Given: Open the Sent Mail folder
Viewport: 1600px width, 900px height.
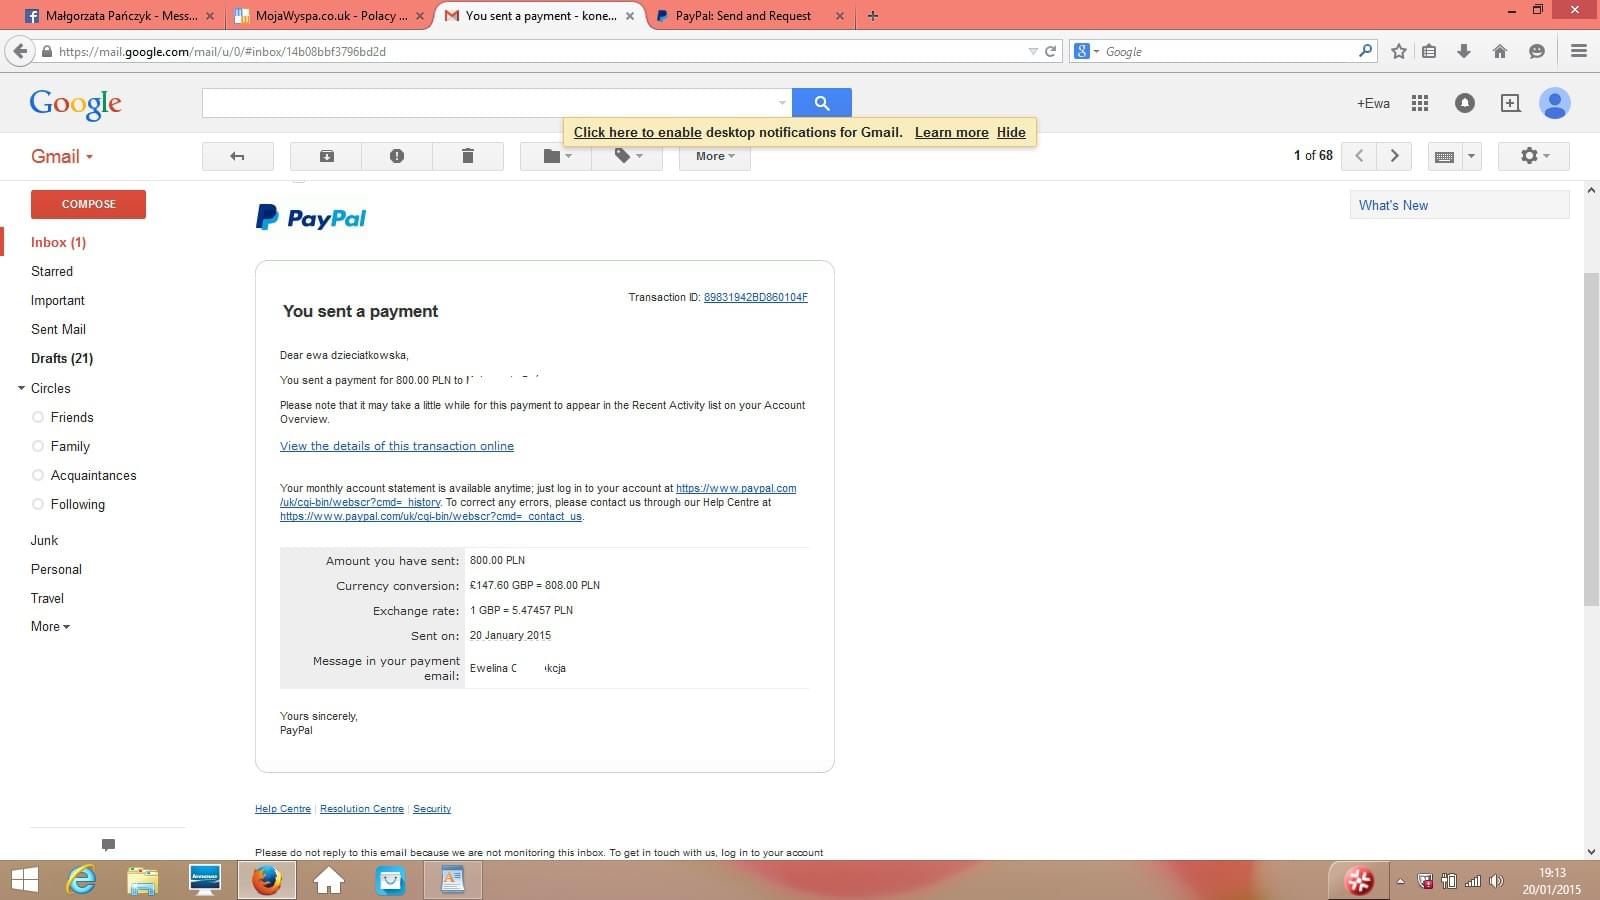Looking at the screenshot, I should (x=58, y=329).
